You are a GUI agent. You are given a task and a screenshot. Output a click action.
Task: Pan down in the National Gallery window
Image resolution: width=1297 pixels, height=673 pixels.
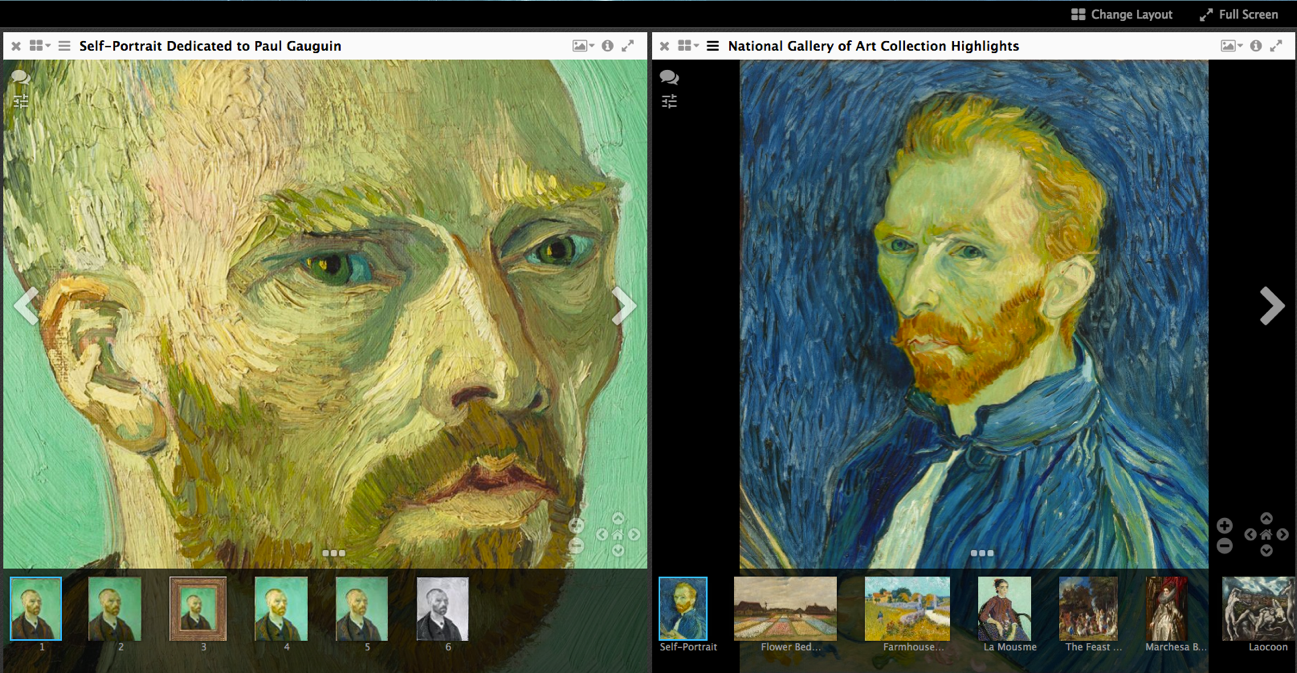tap(1266, 550)
